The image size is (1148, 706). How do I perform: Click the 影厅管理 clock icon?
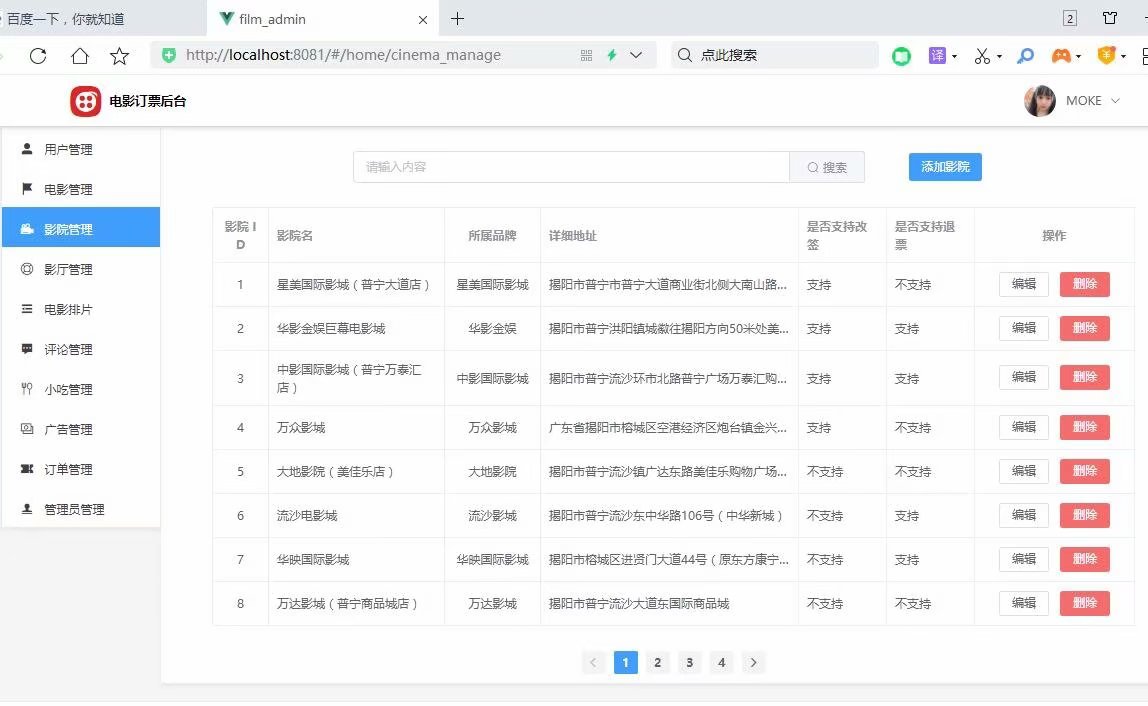coord(25,269)
